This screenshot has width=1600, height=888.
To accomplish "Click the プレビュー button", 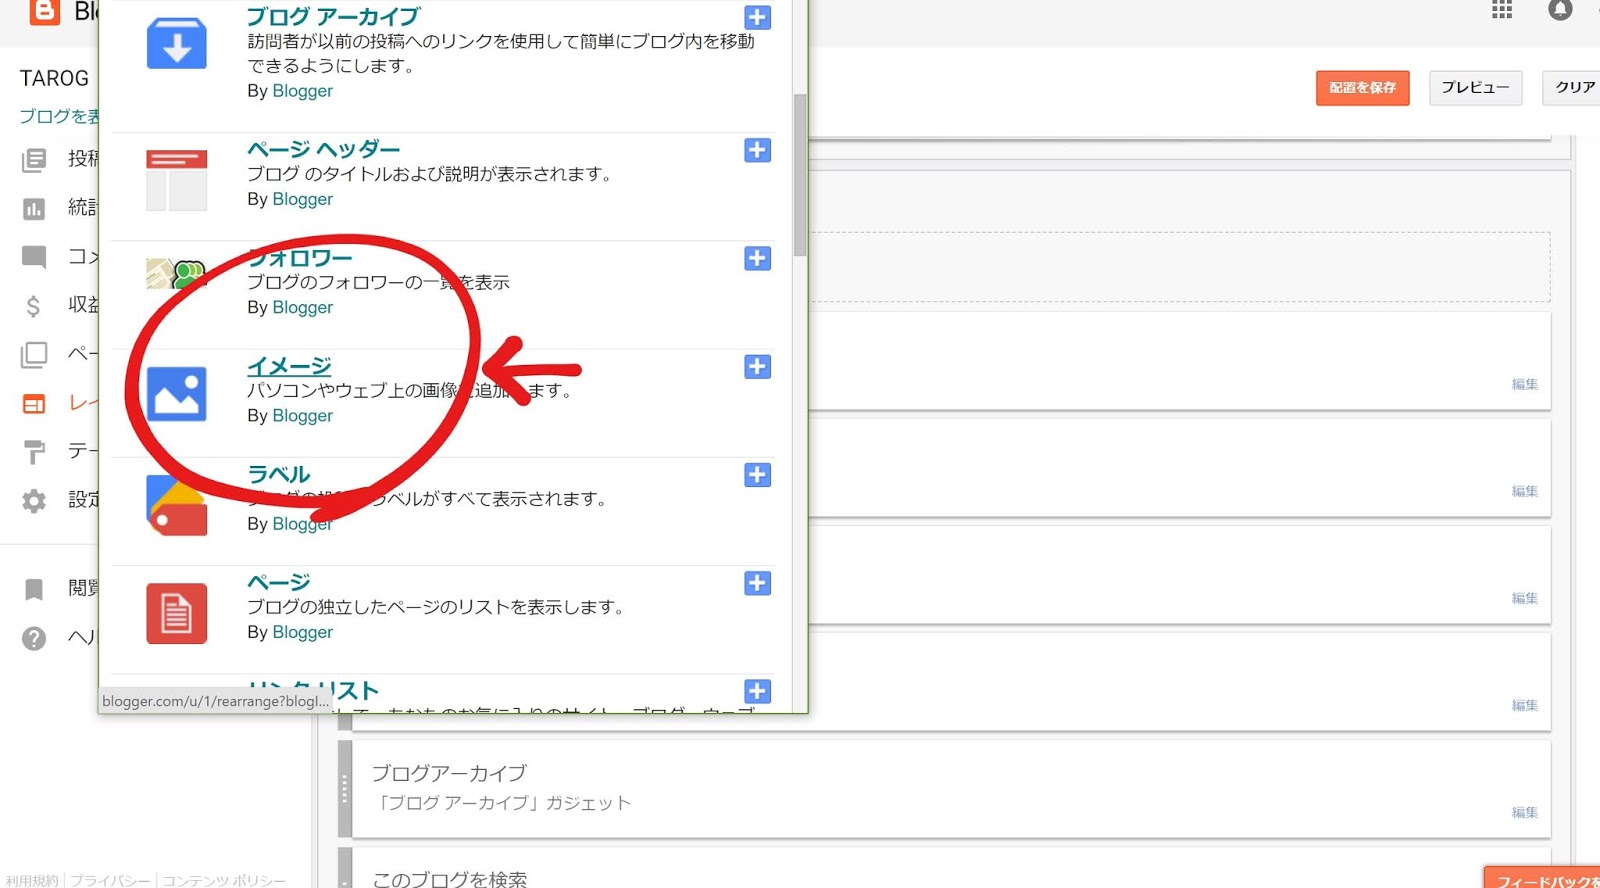I will point(1475,88).
